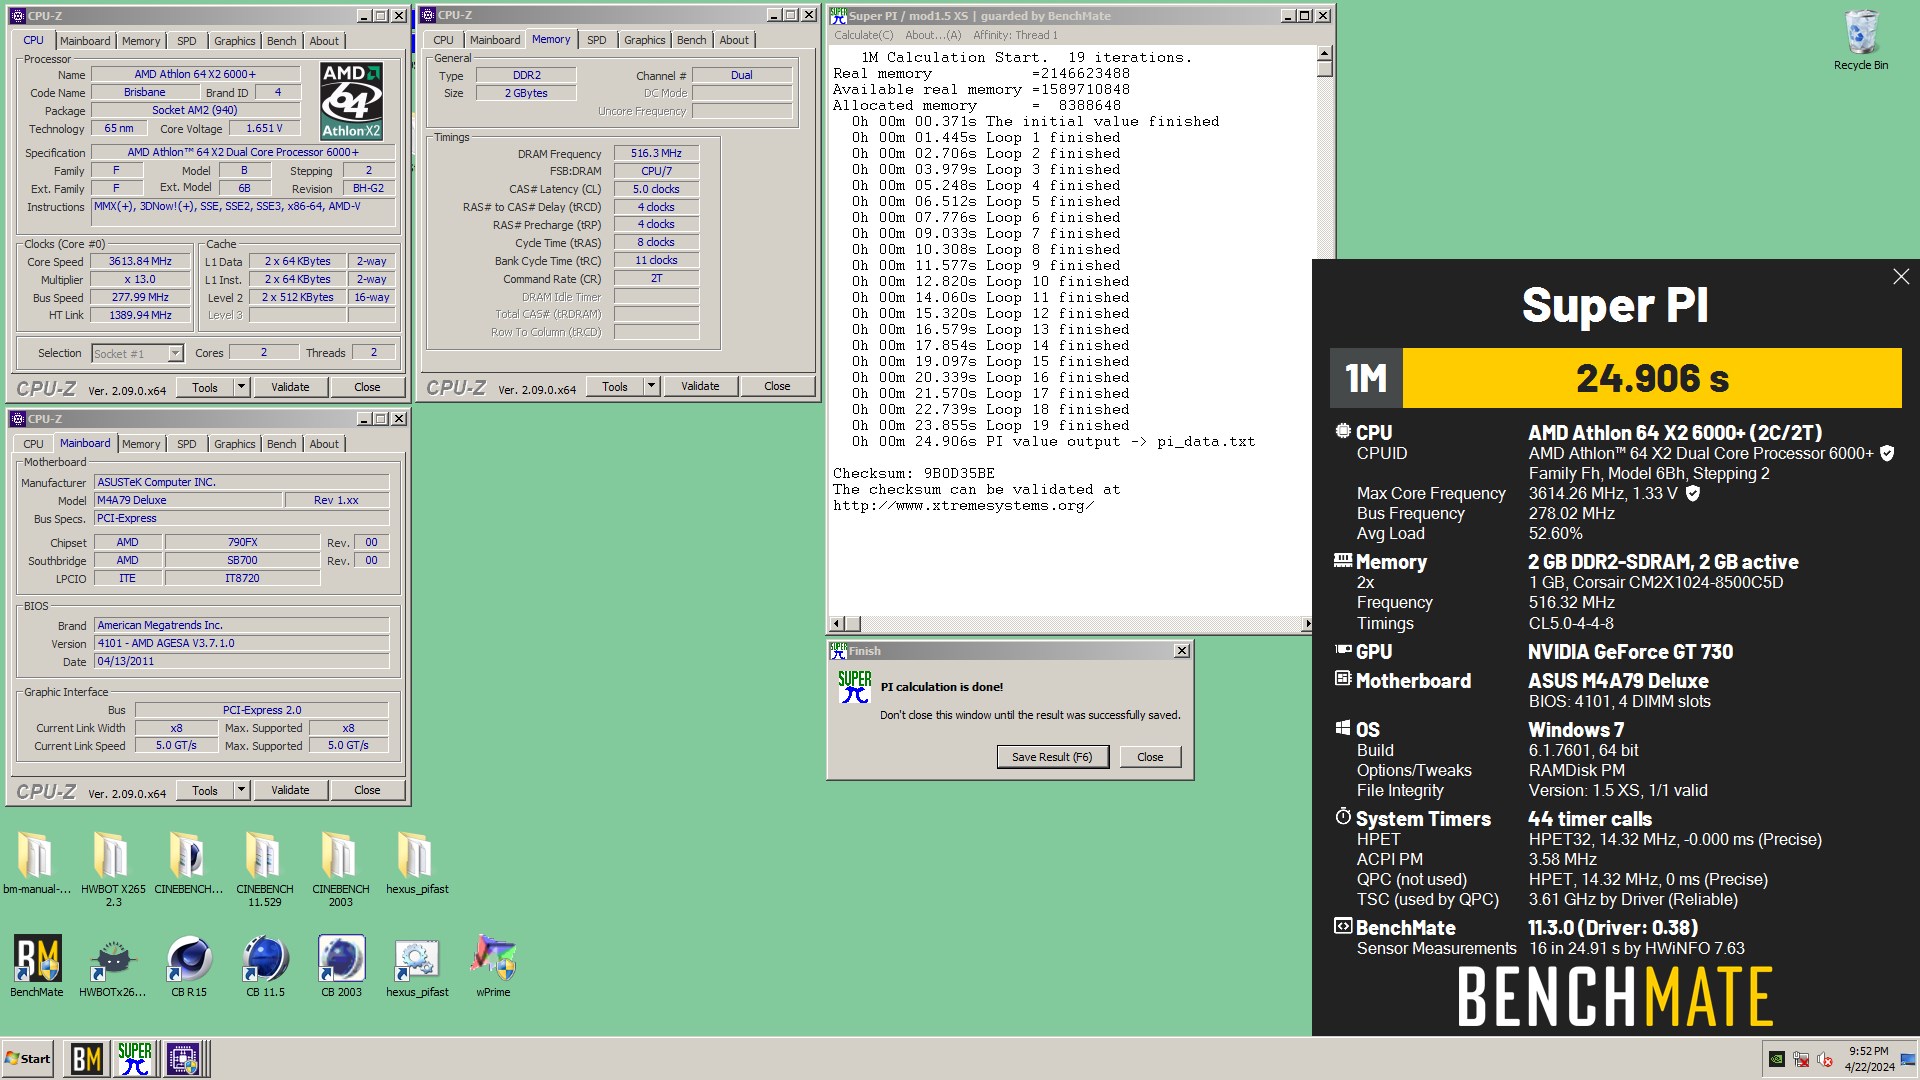Click Close button in CPU-Z Memory window

[777, 386]
